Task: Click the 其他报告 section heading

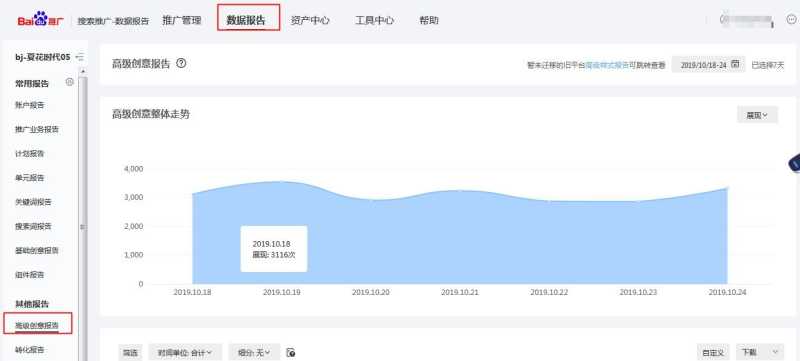Action: 32,304
